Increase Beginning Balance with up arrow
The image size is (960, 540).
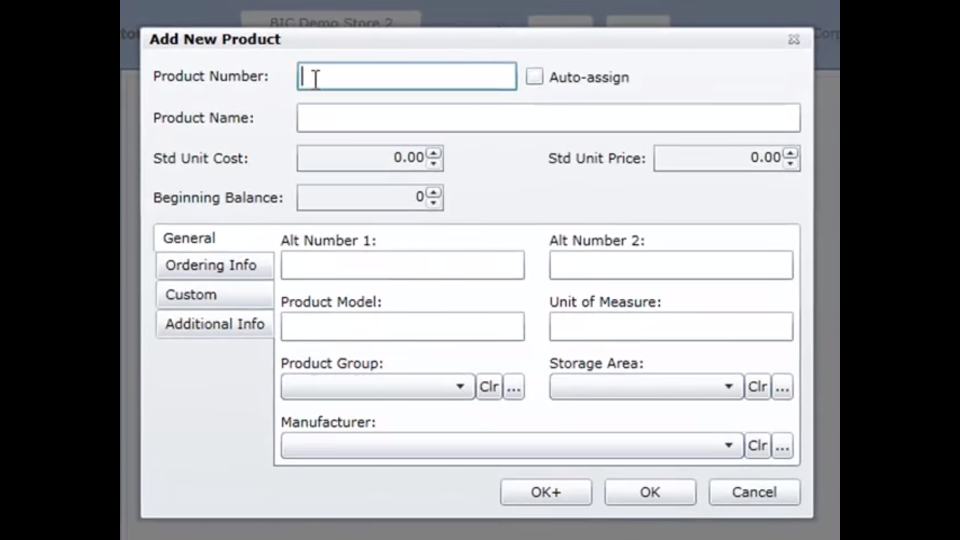tap(433, 193)
